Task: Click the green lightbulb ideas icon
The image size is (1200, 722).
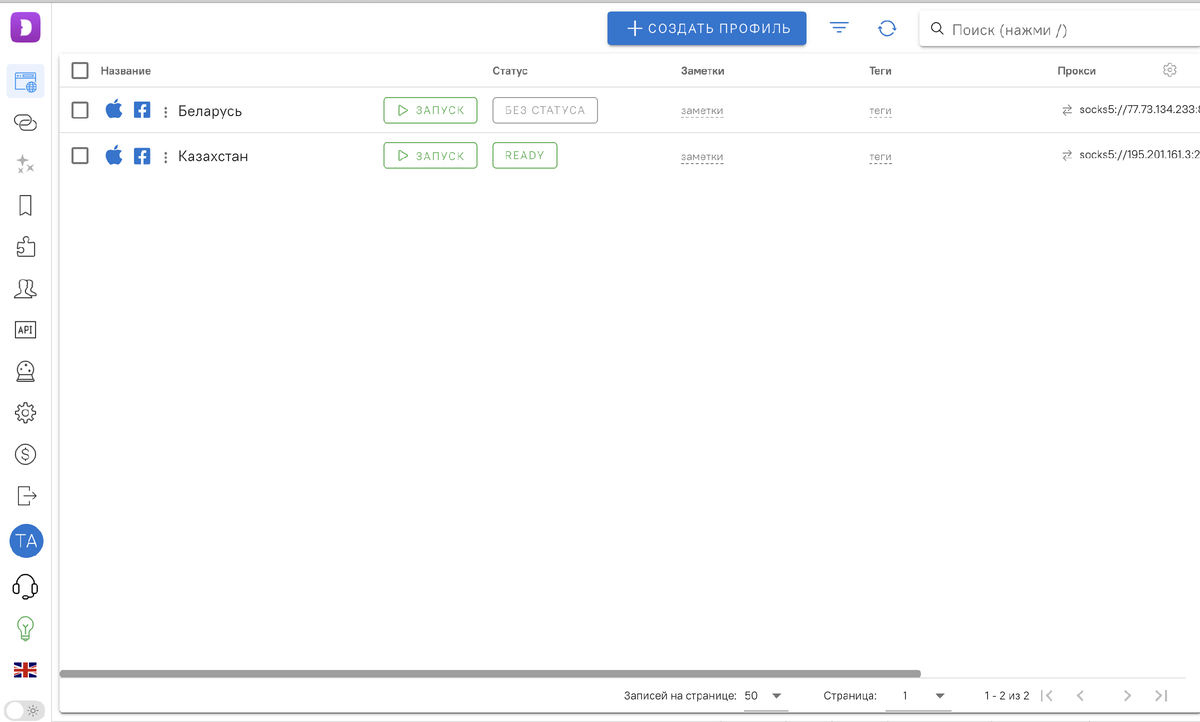Action: pos(25,628)
